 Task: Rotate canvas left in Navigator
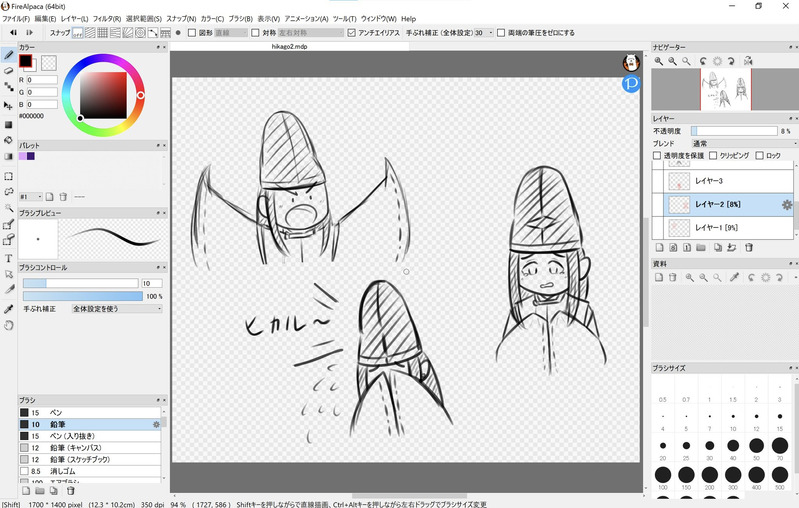coord(703,61)
